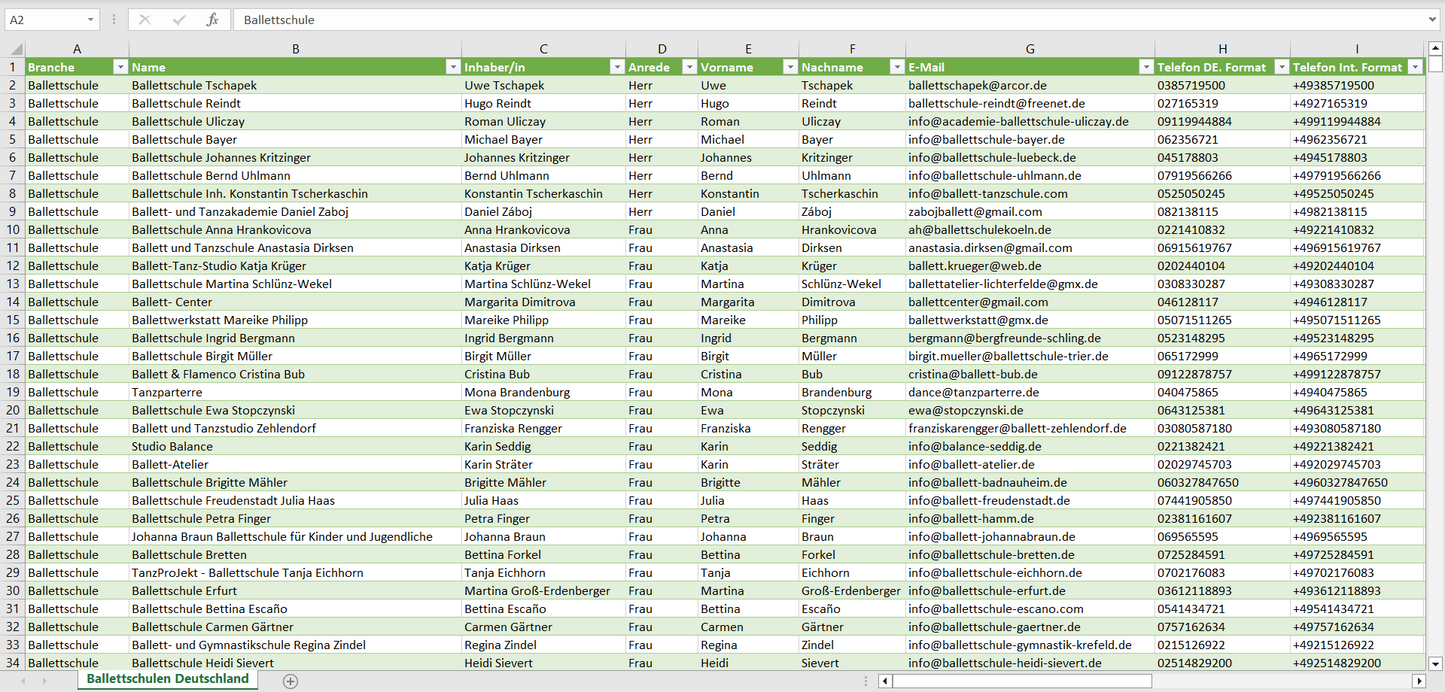The image size is (1445, 692).
Task: Switch to Ballettschulen Deutschland sheet tab
Action: [167, 679]
